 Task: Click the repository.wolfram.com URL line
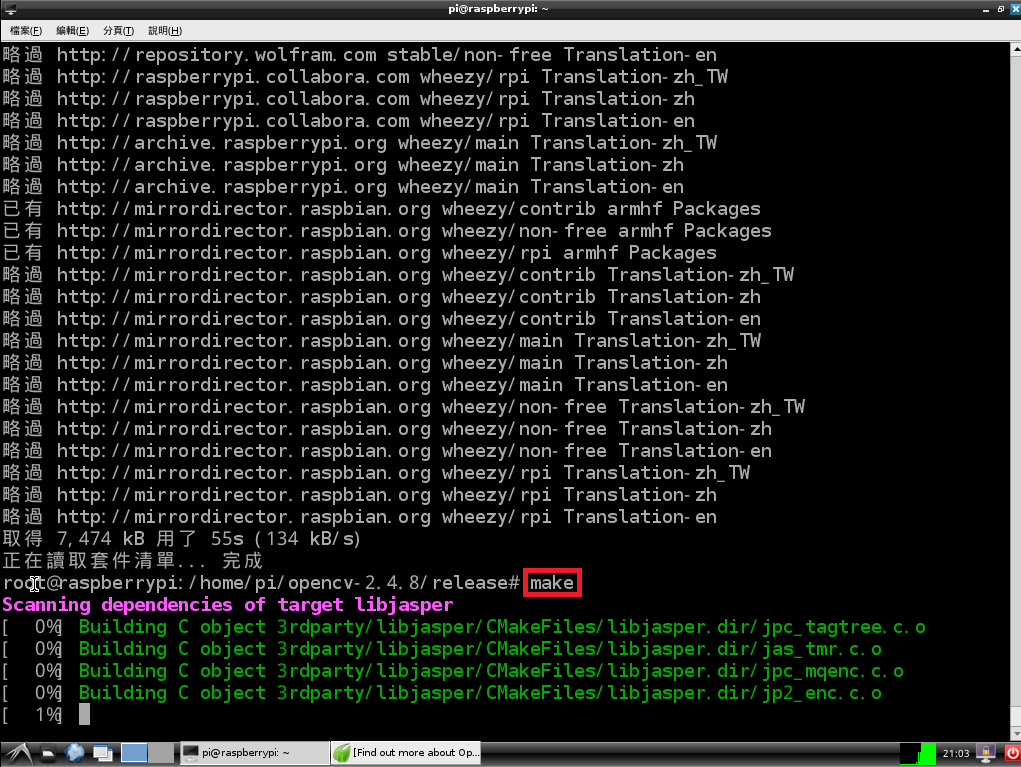(359, 55)
